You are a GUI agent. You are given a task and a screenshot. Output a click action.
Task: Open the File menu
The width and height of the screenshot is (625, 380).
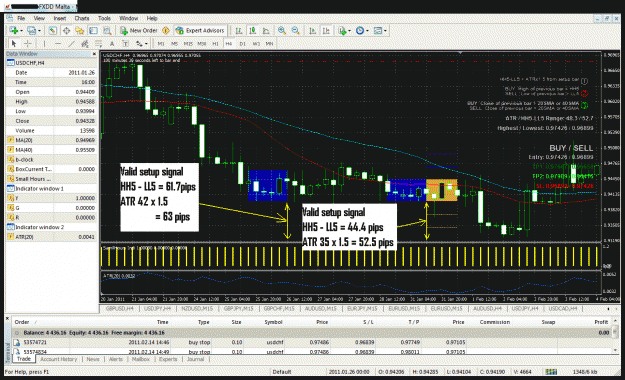point(21,18)
